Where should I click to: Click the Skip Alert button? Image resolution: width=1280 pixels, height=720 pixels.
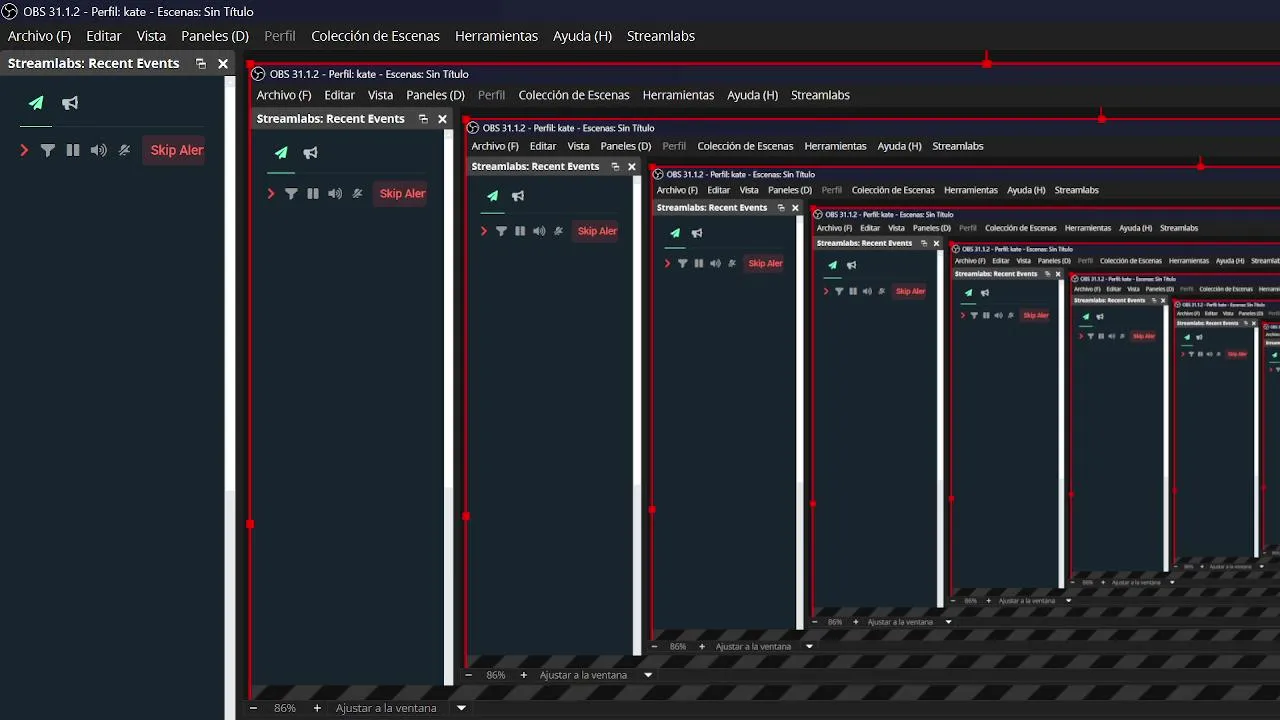(174, 150)
